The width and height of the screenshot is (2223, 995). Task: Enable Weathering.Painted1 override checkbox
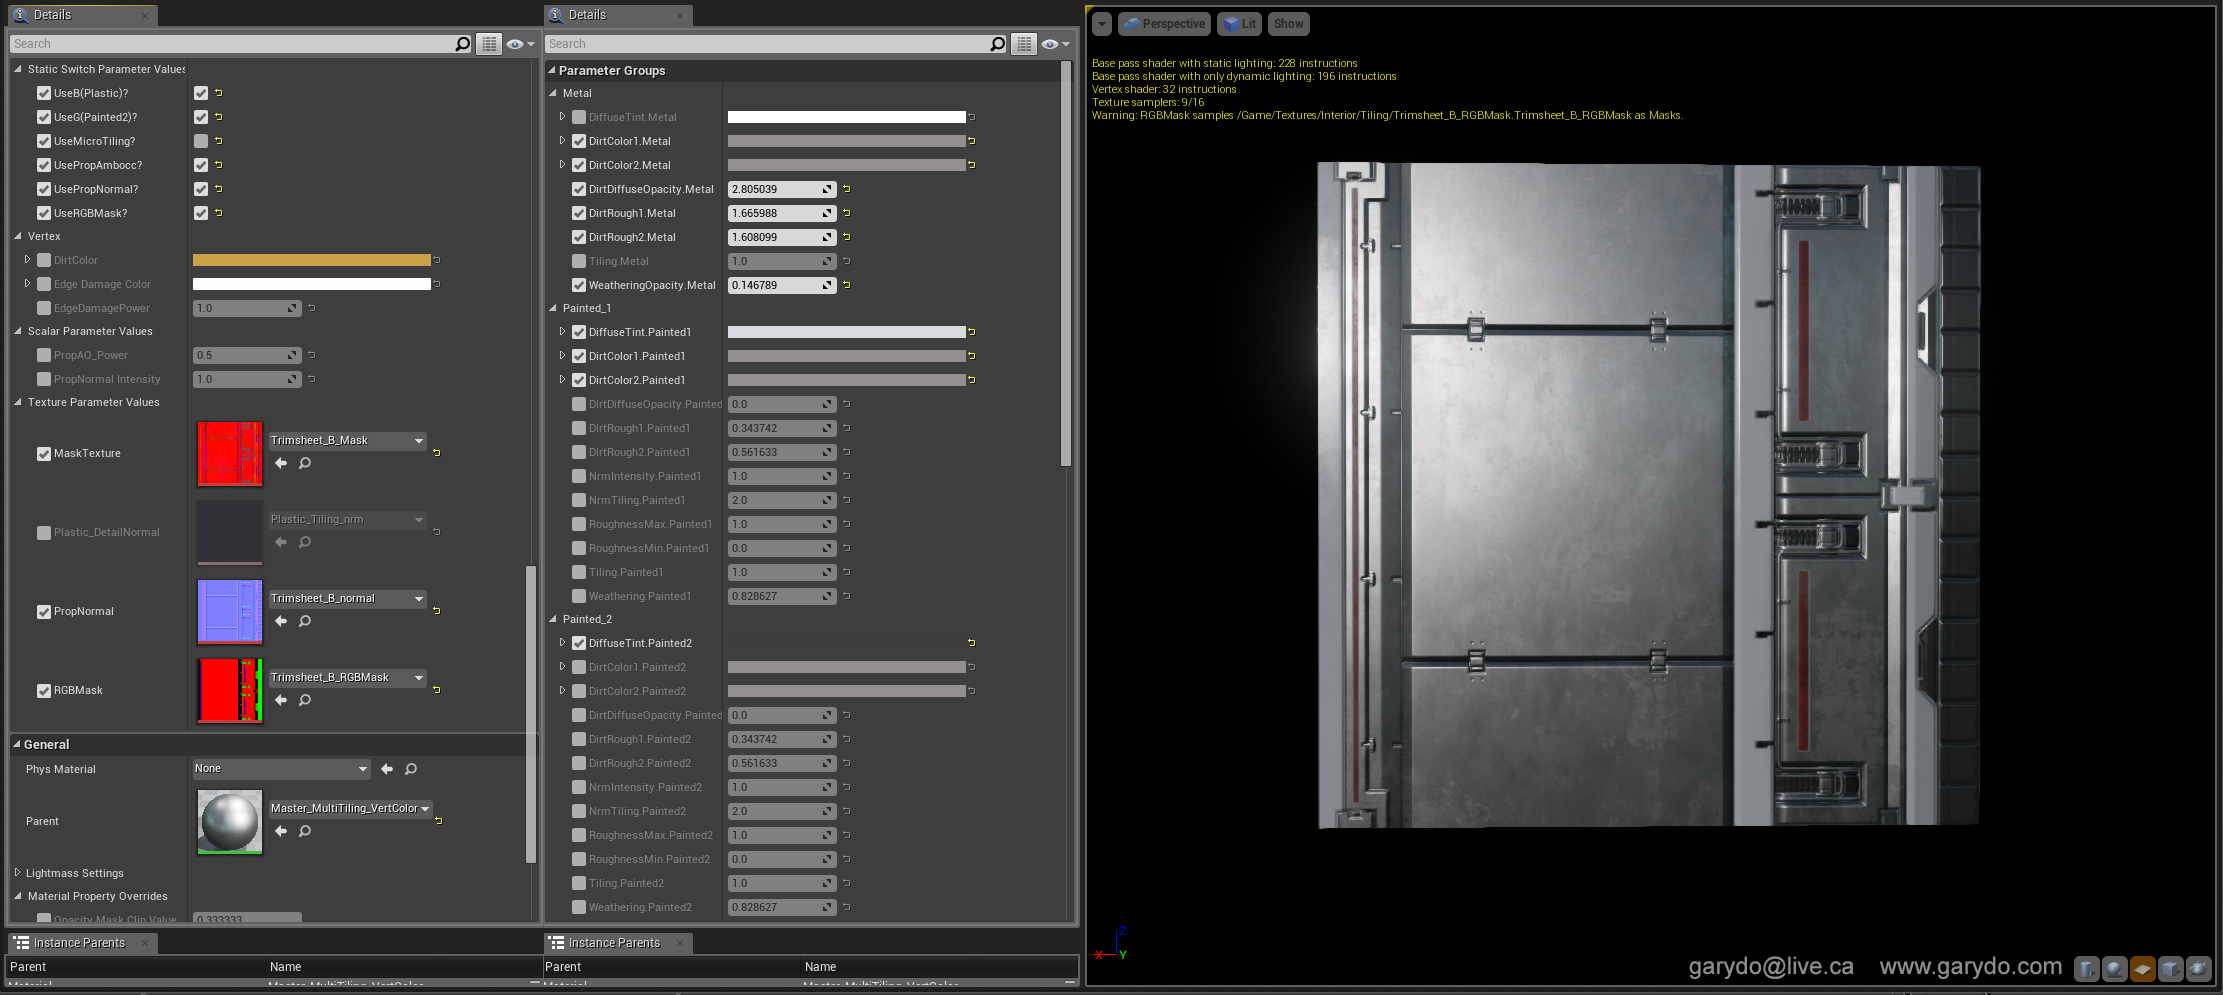pos(579,596)
